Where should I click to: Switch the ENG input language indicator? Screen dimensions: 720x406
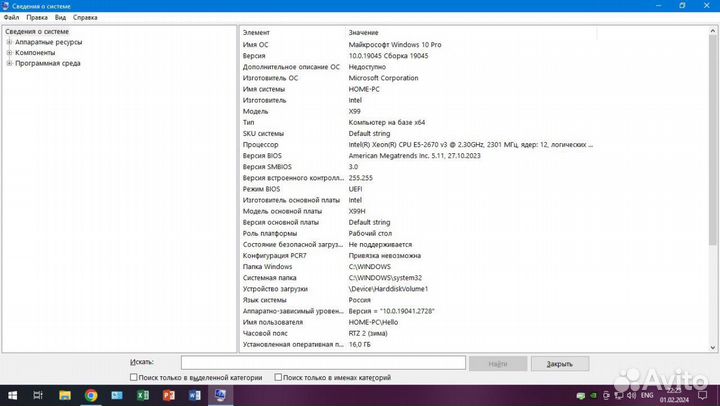[647, 395]
